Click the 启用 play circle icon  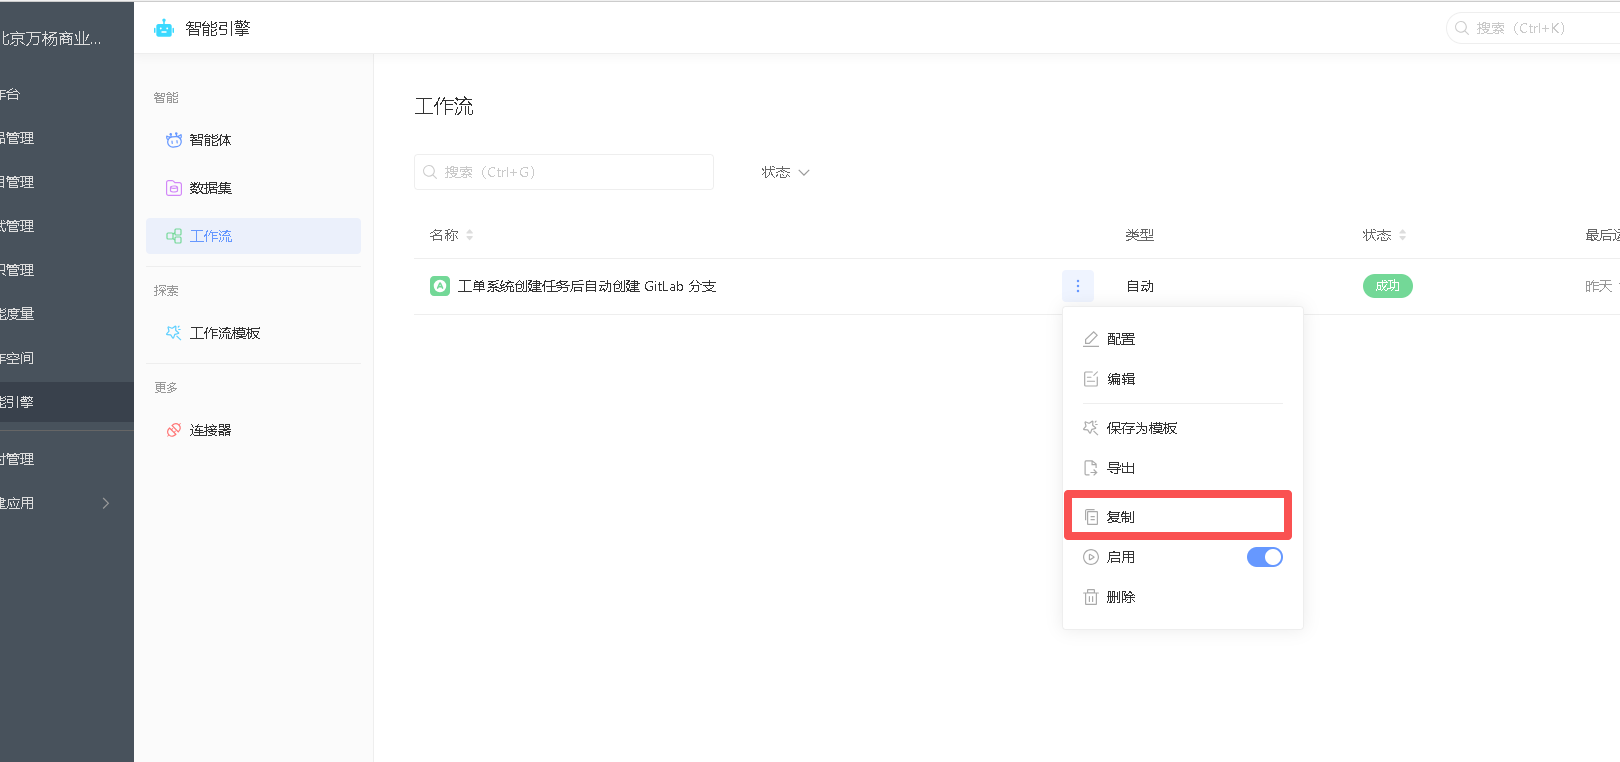[x=1091, y=557]
